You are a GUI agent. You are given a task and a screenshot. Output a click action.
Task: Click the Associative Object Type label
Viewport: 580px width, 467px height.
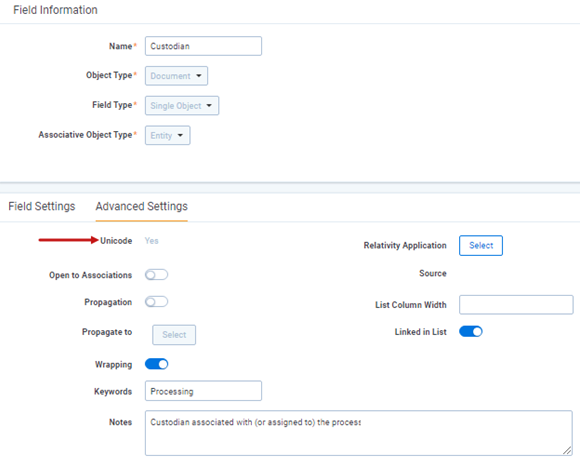pos(85,135)
